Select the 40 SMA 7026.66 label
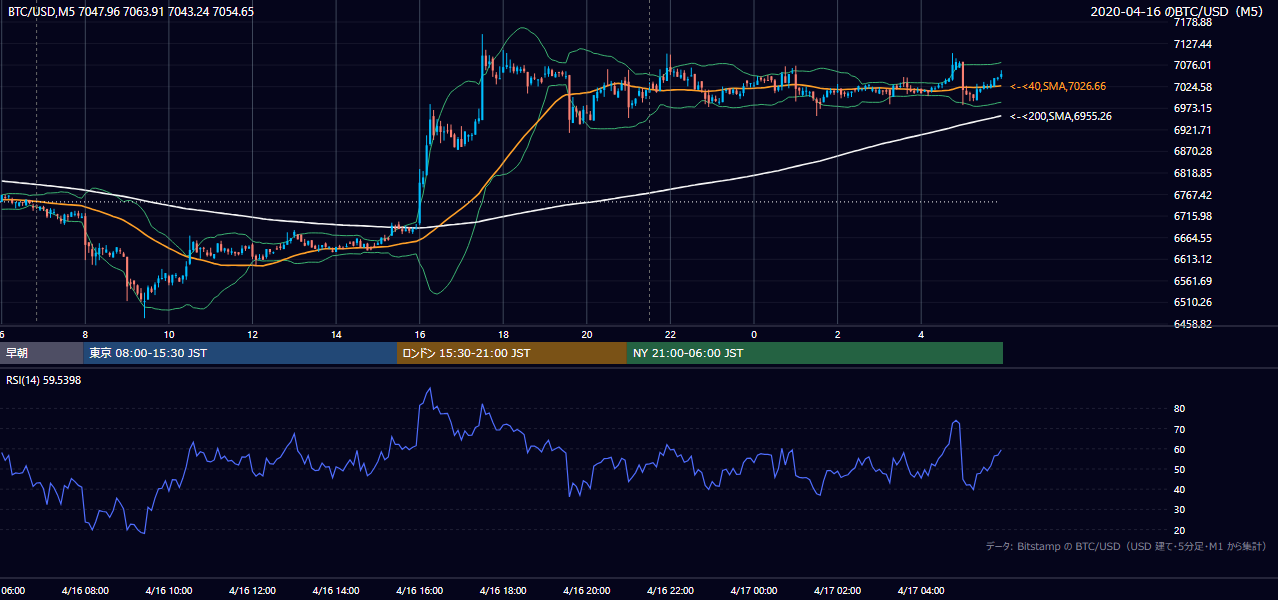1278x600 pixels. tap(1058, 87)
